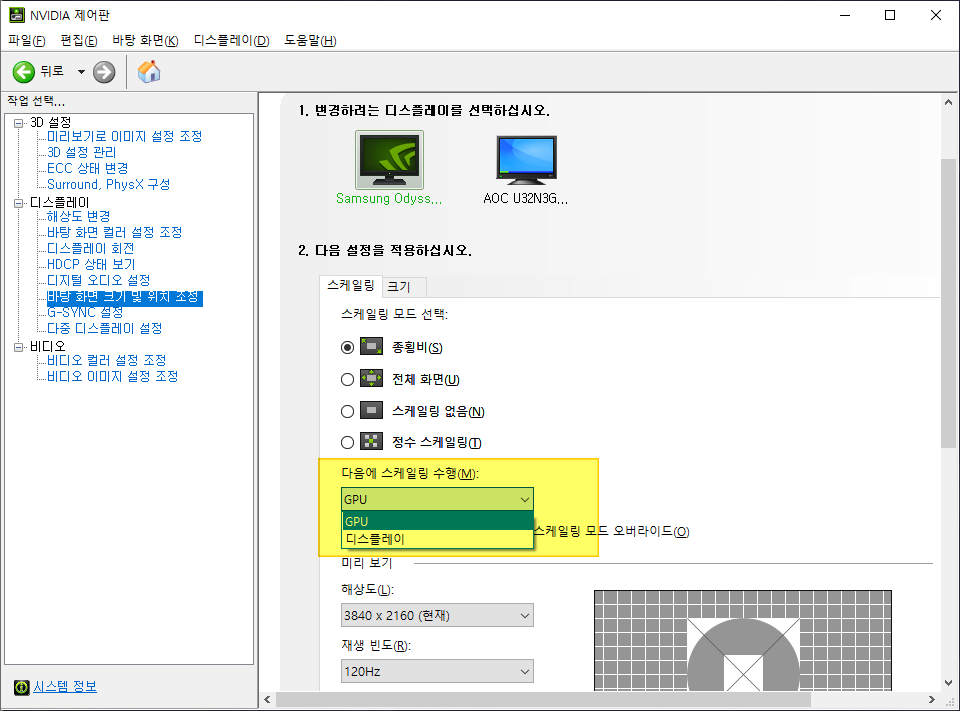Click the full-screen (전체 화면) mode icon
Viewport: 960px width, 711px height.
371,378
